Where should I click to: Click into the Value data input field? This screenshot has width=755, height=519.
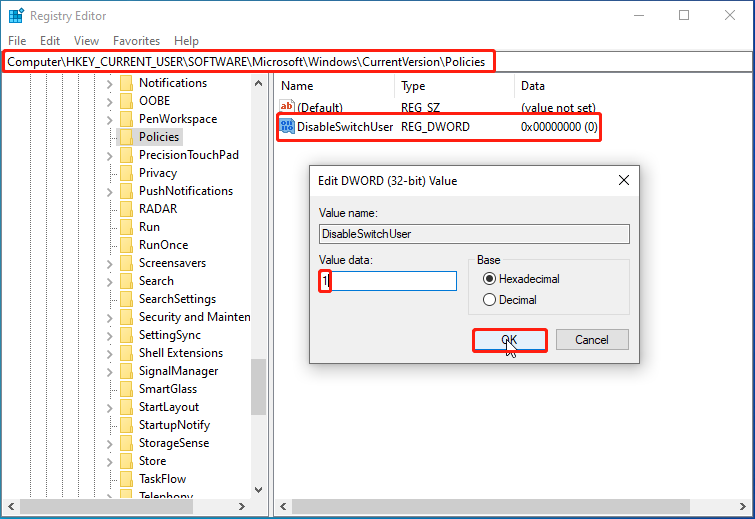click(x=388, y=281)
